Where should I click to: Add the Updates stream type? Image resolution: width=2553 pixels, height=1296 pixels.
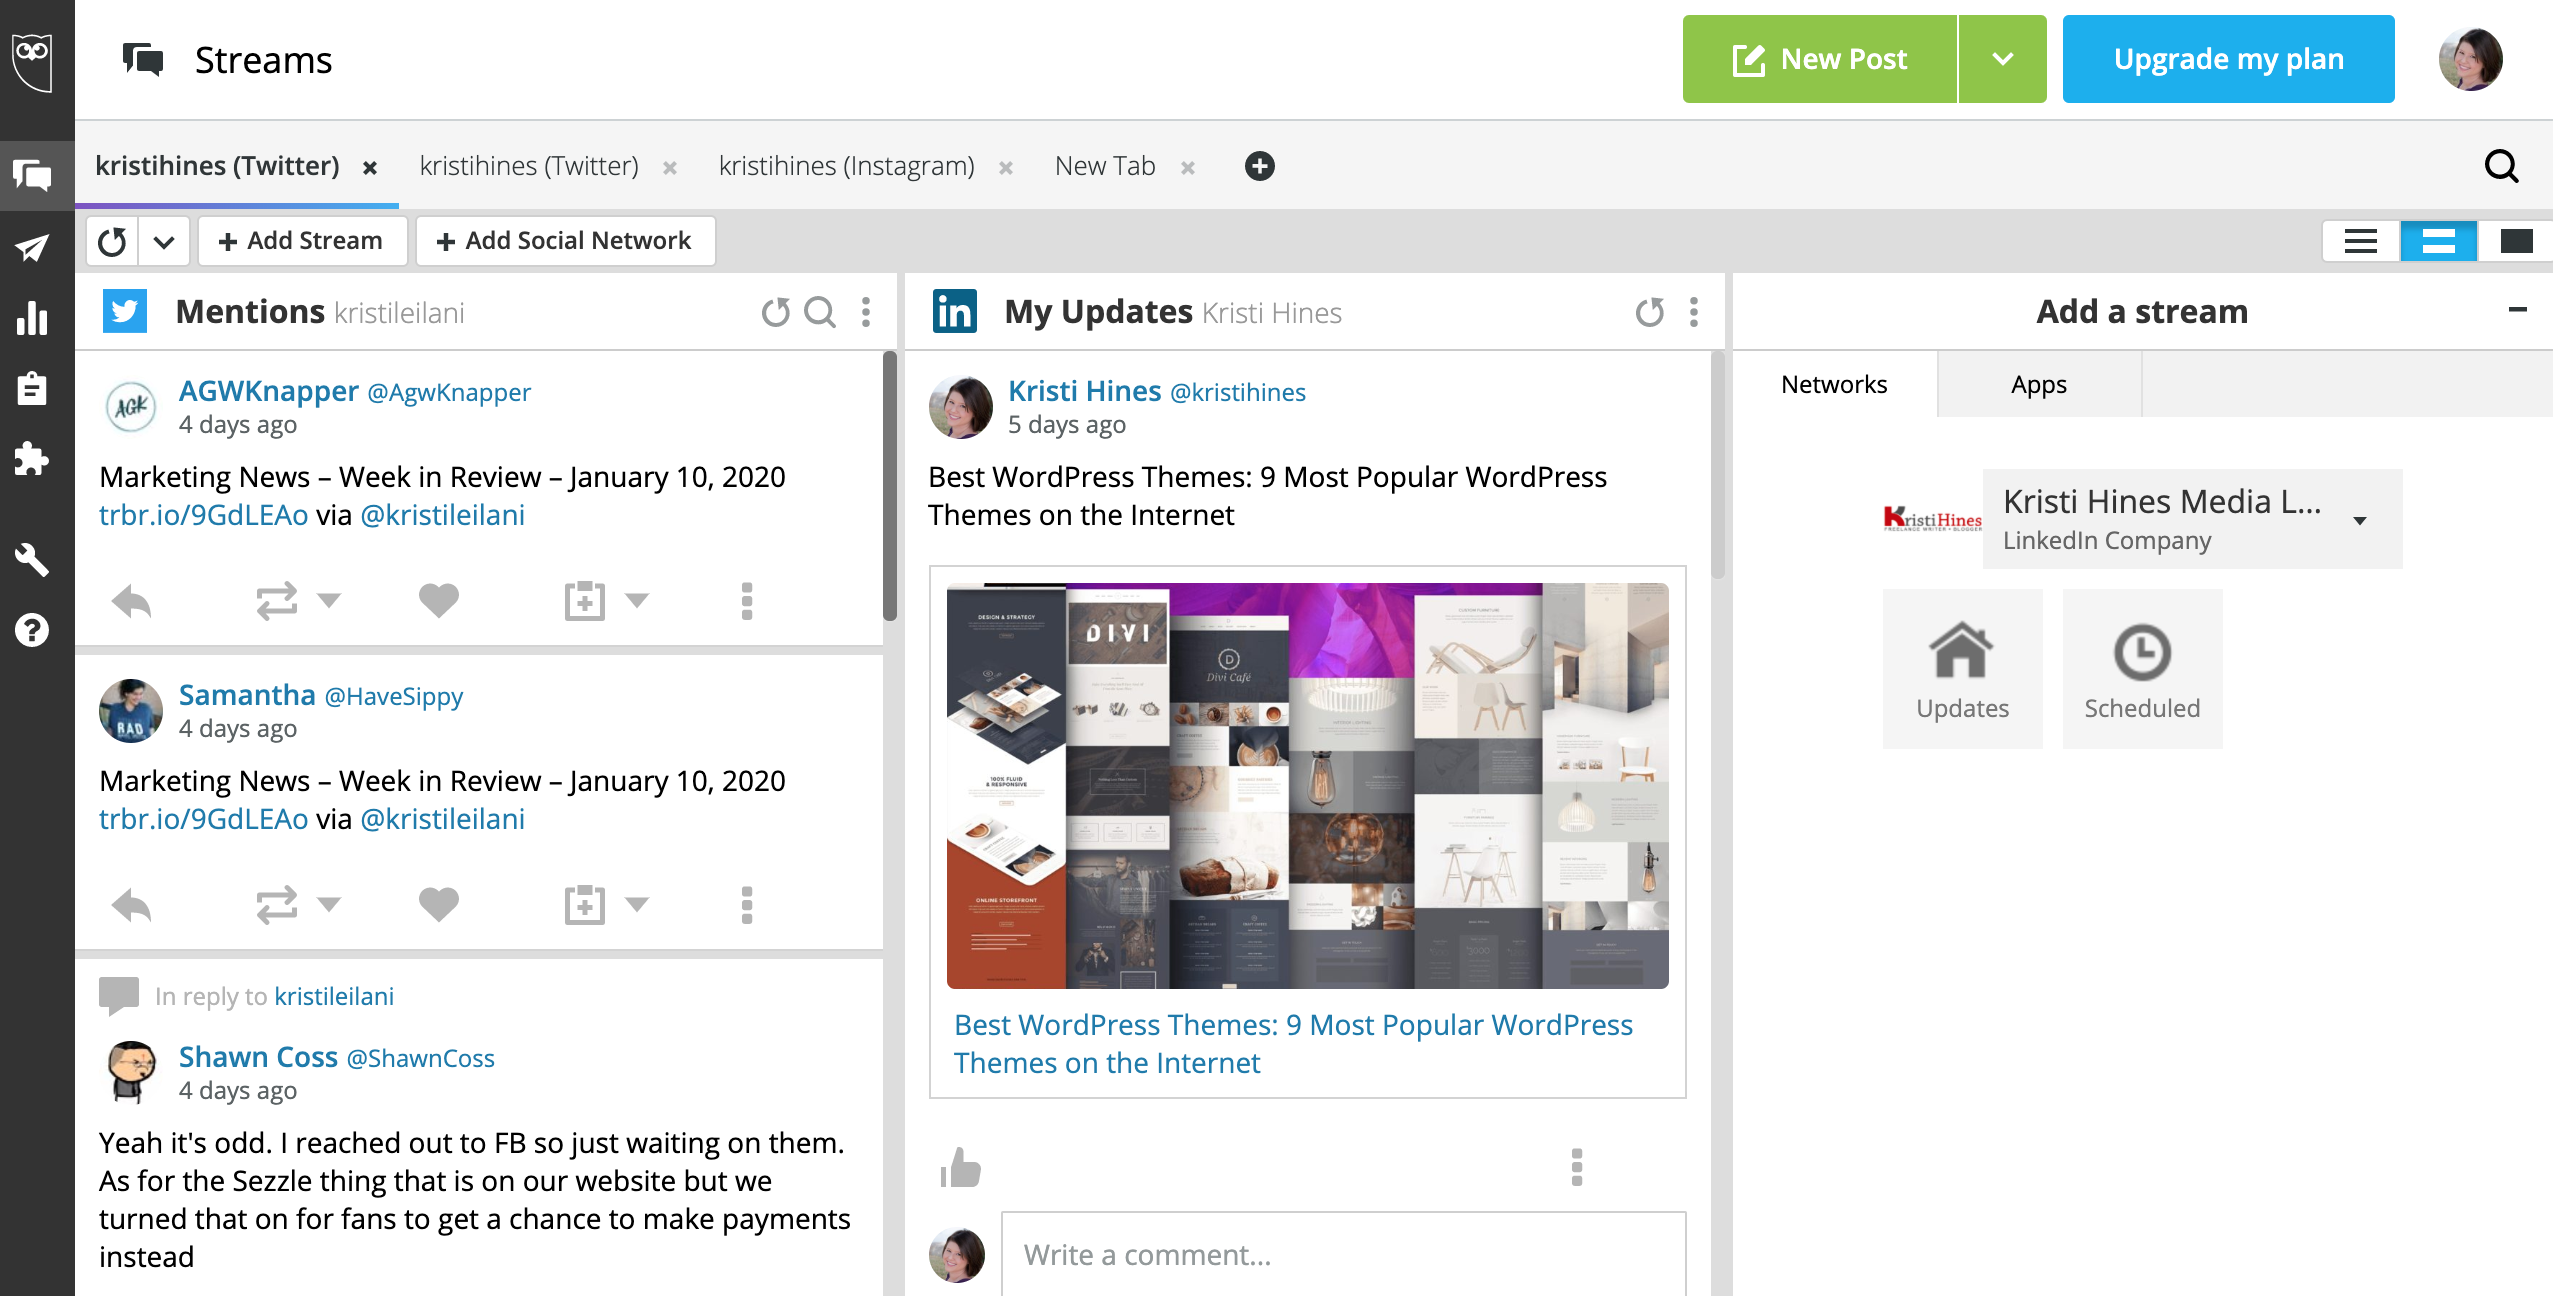1962,668
